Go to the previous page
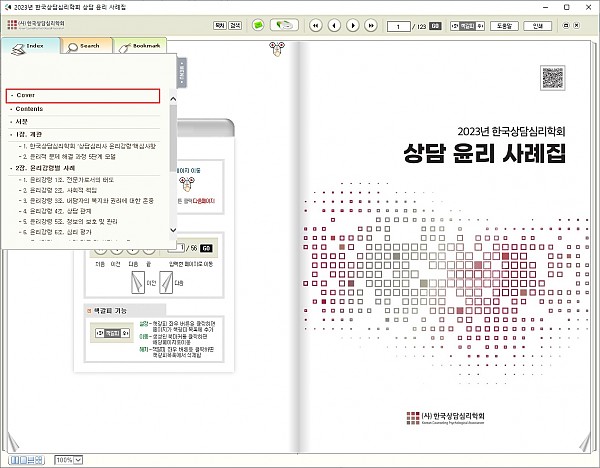This screenshot has height=468, width=600. pyautogui.click(x=334, y=26)
